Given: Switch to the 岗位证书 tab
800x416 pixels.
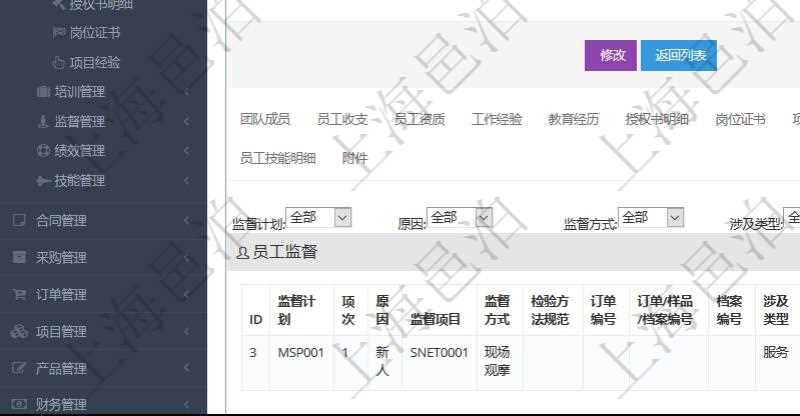Looking at the screenshot, I should 740,119.
